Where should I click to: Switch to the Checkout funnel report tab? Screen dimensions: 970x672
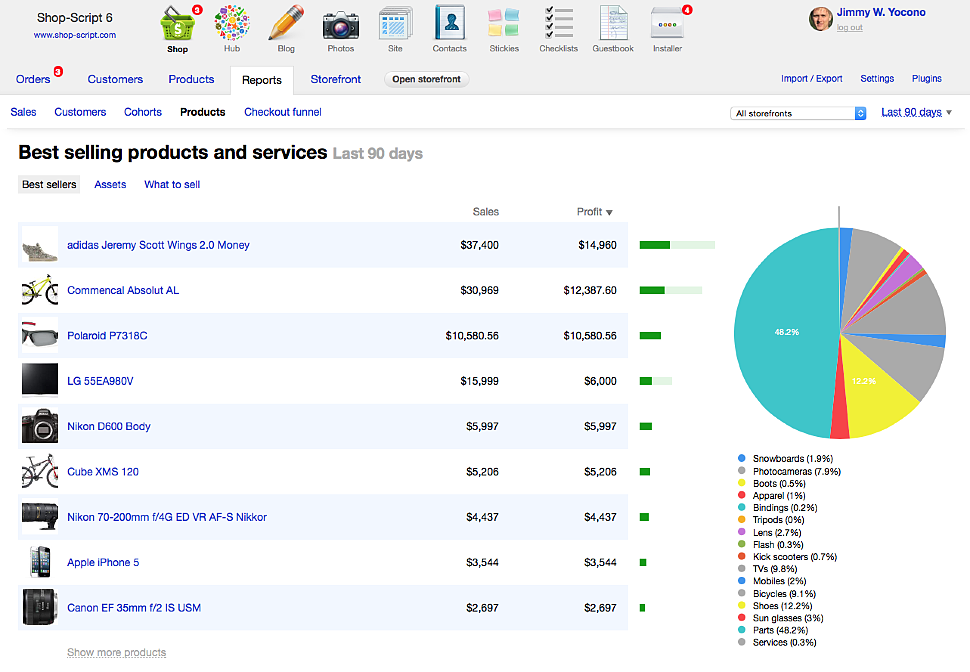282,112
